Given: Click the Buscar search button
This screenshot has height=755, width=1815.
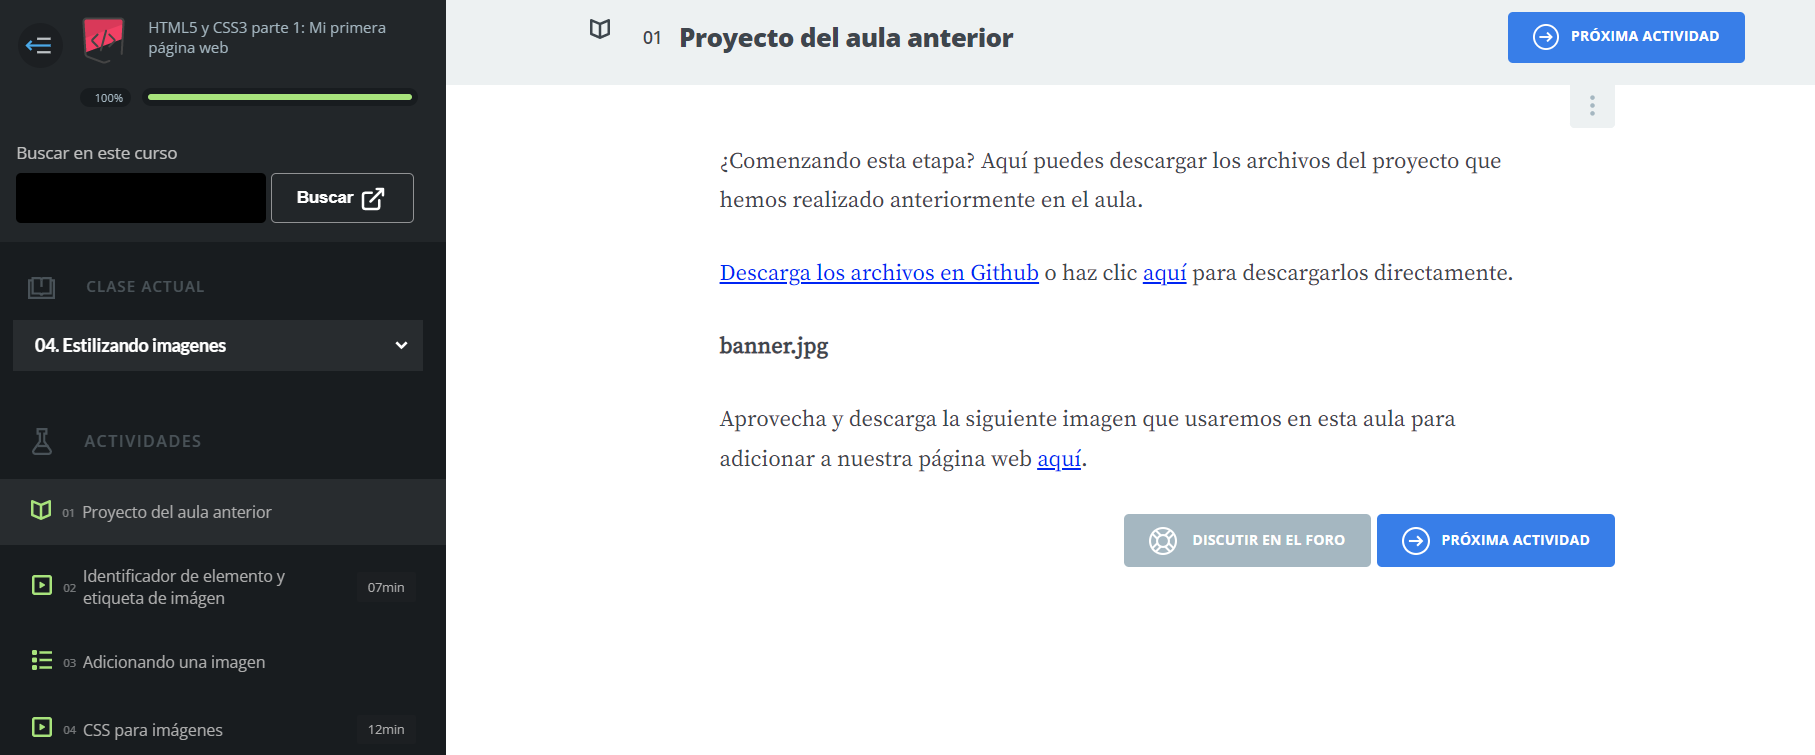Looking at the screenshot, I should (342, 198).
